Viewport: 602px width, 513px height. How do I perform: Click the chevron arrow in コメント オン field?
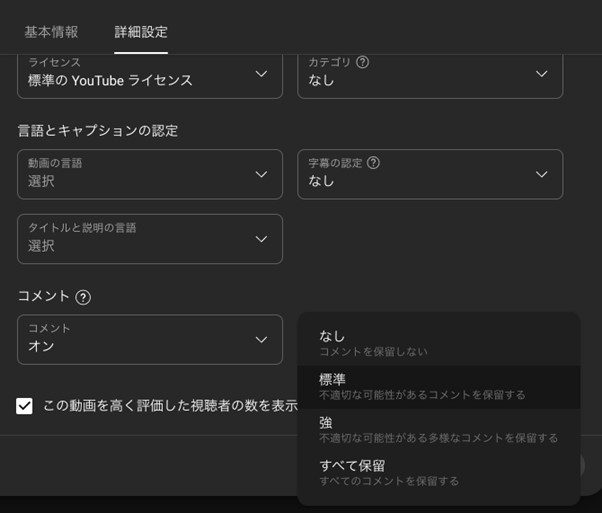(261, 340)
